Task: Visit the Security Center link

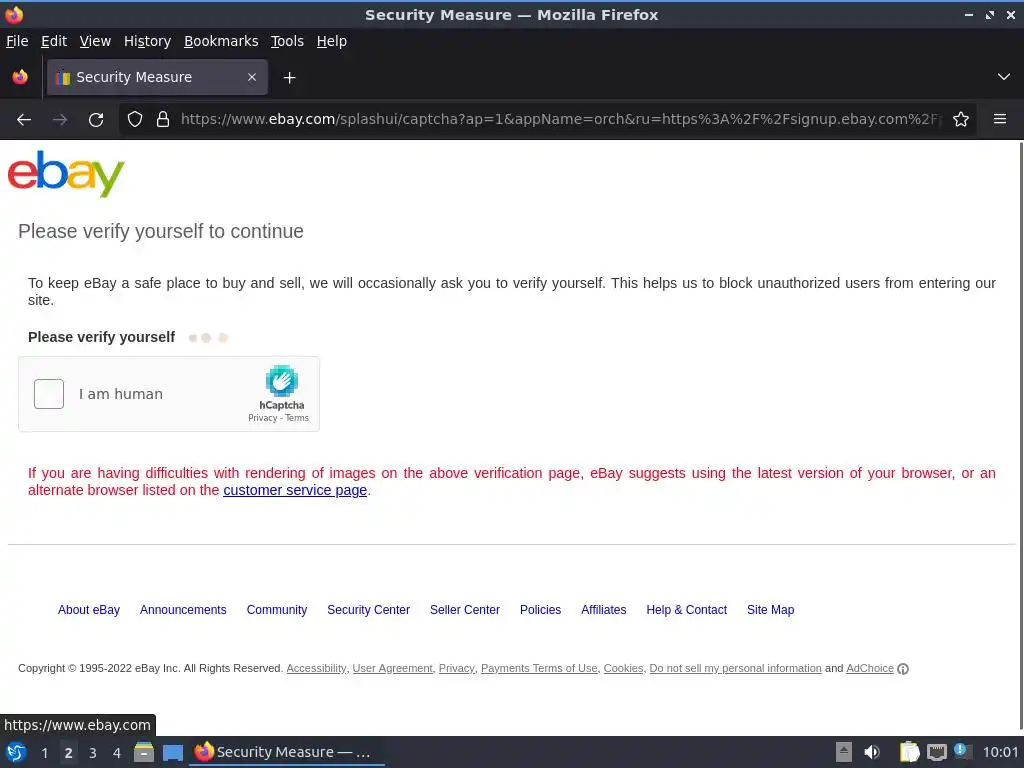Action: pyautogui.click(x=368, y=610)
